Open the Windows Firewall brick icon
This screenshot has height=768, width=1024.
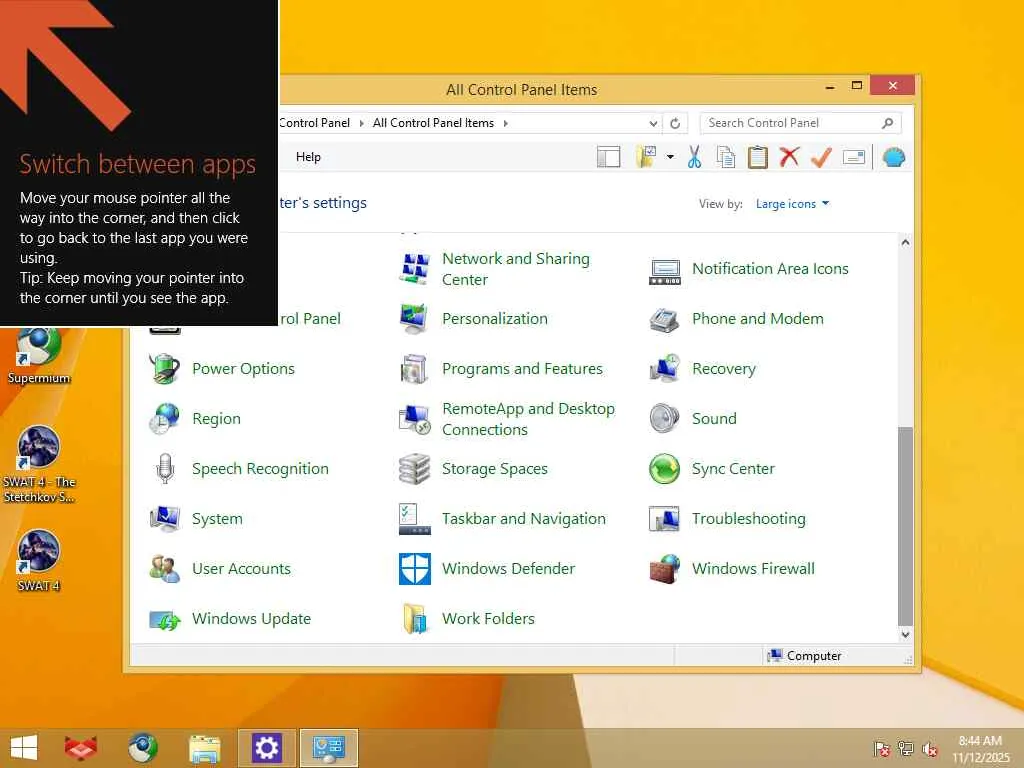point(665,568)
